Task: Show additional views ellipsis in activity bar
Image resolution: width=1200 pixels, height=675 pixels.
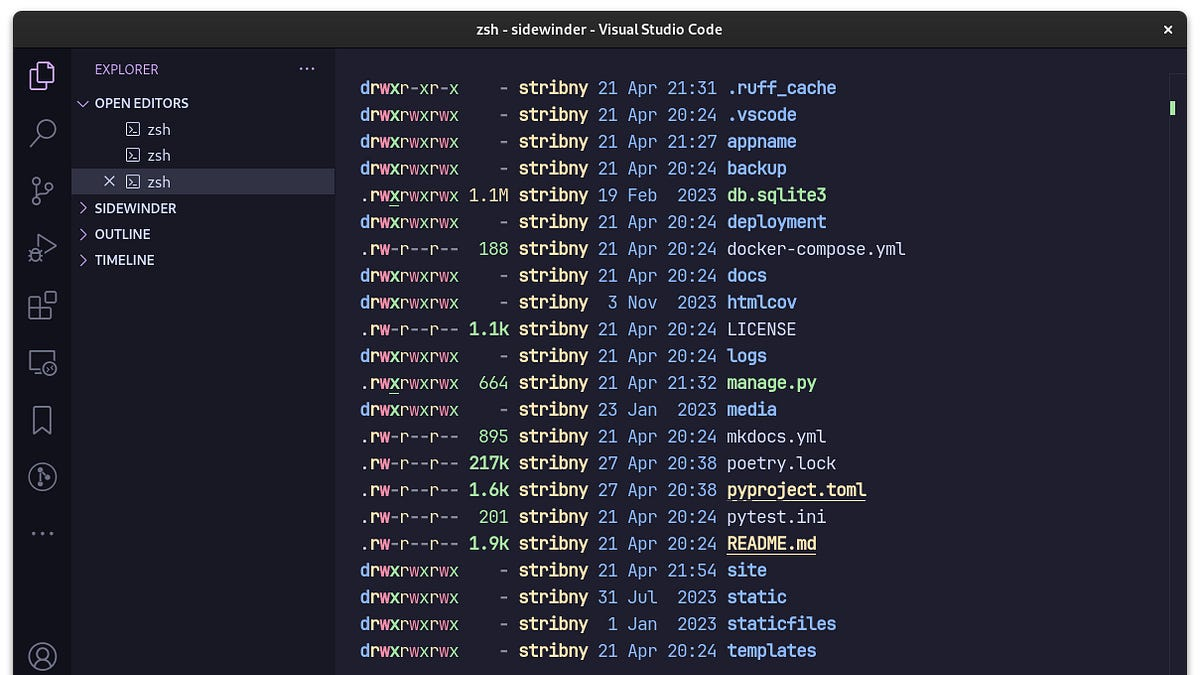Action: coord(42,534)
